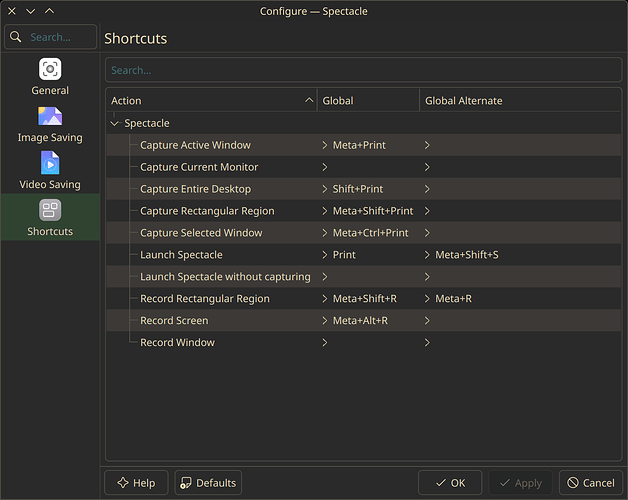This screenshot has width=628, height=500.
Task: Select the Record Rectangular Region row
Action: click(364, 298)
